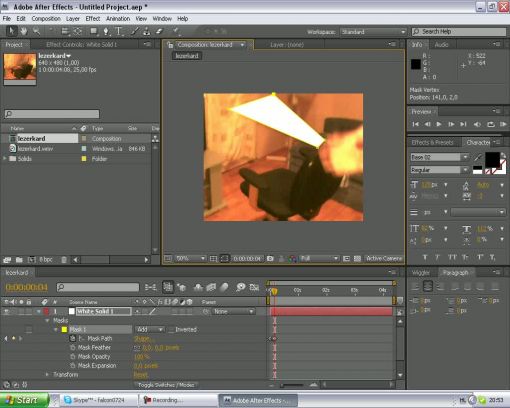Open the Workspace Standard dropdown
Image resolution: width=510 pixels, height=408 pixels.
(373, 32)
